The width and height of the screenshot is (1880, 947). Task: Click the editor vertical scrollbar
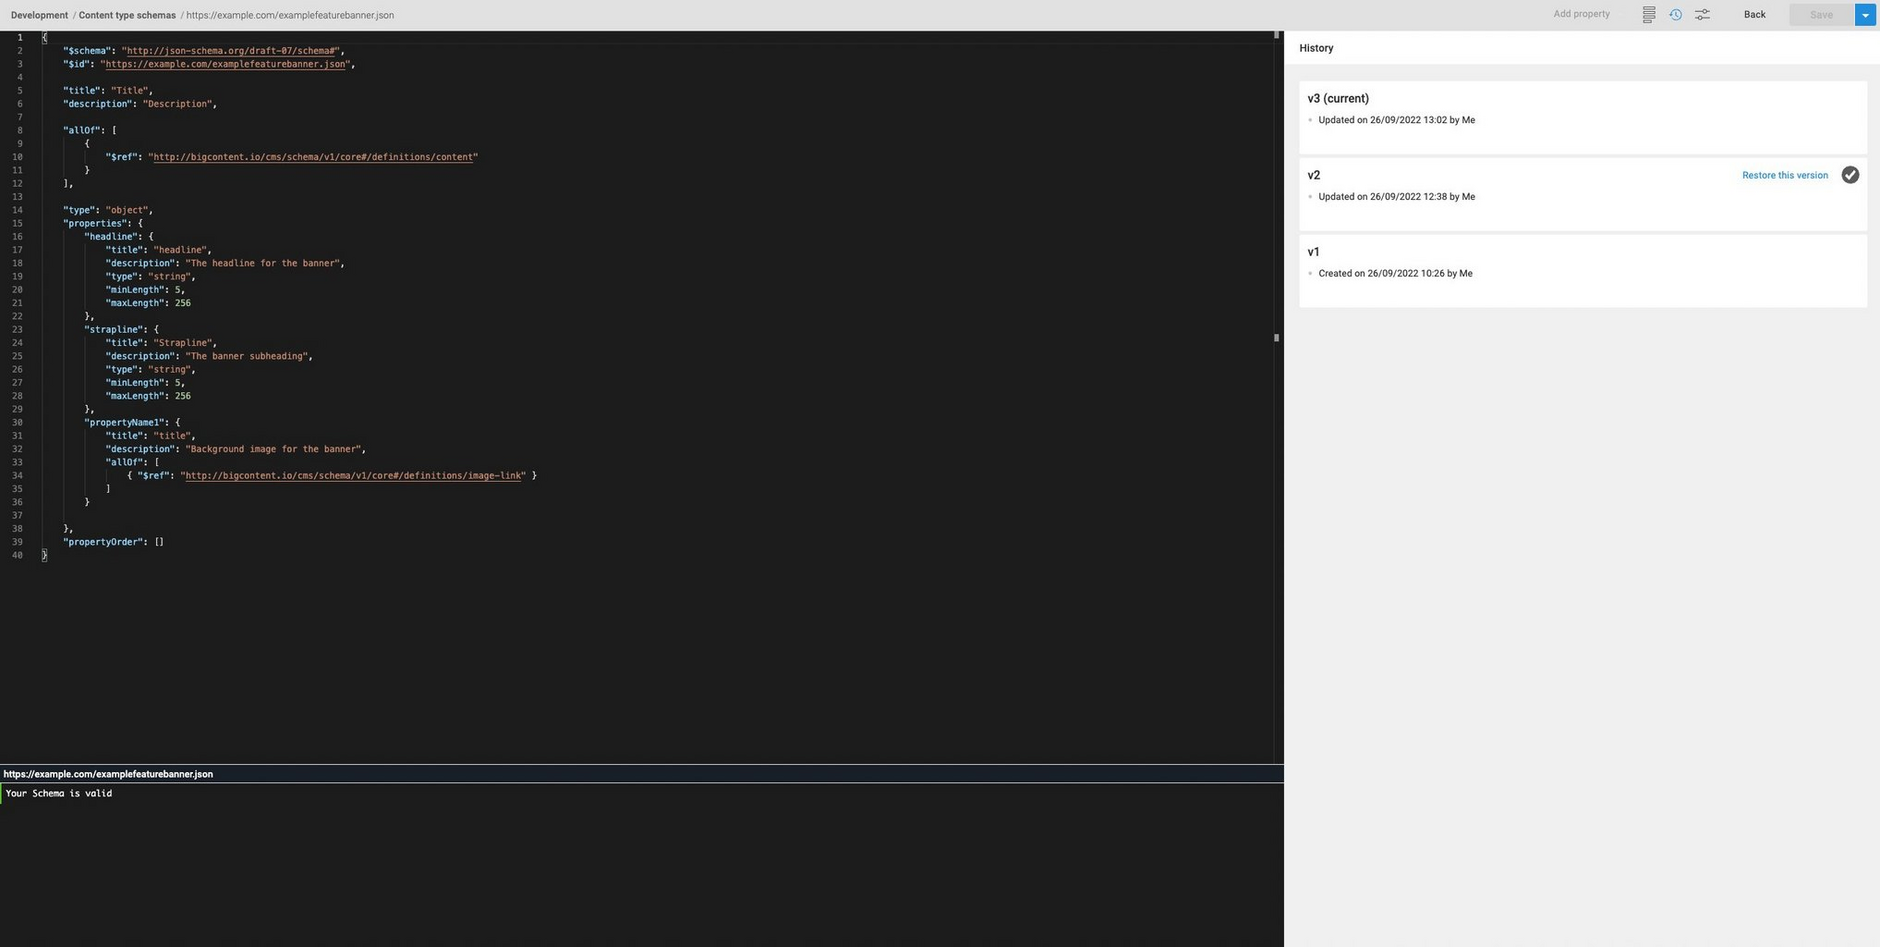[x=1277, y=395]
